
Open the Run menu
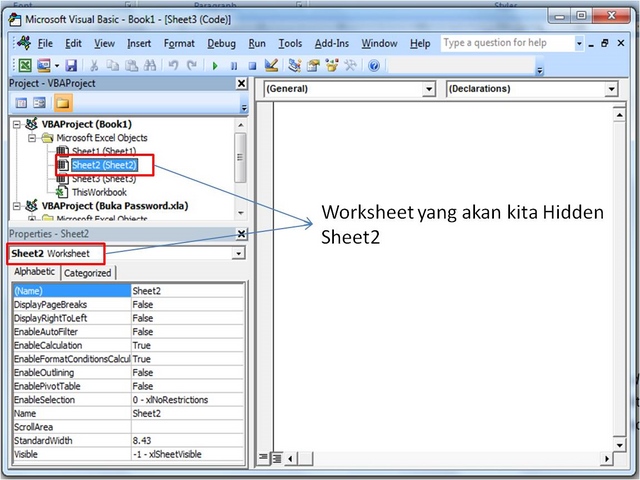click(257, 43)
